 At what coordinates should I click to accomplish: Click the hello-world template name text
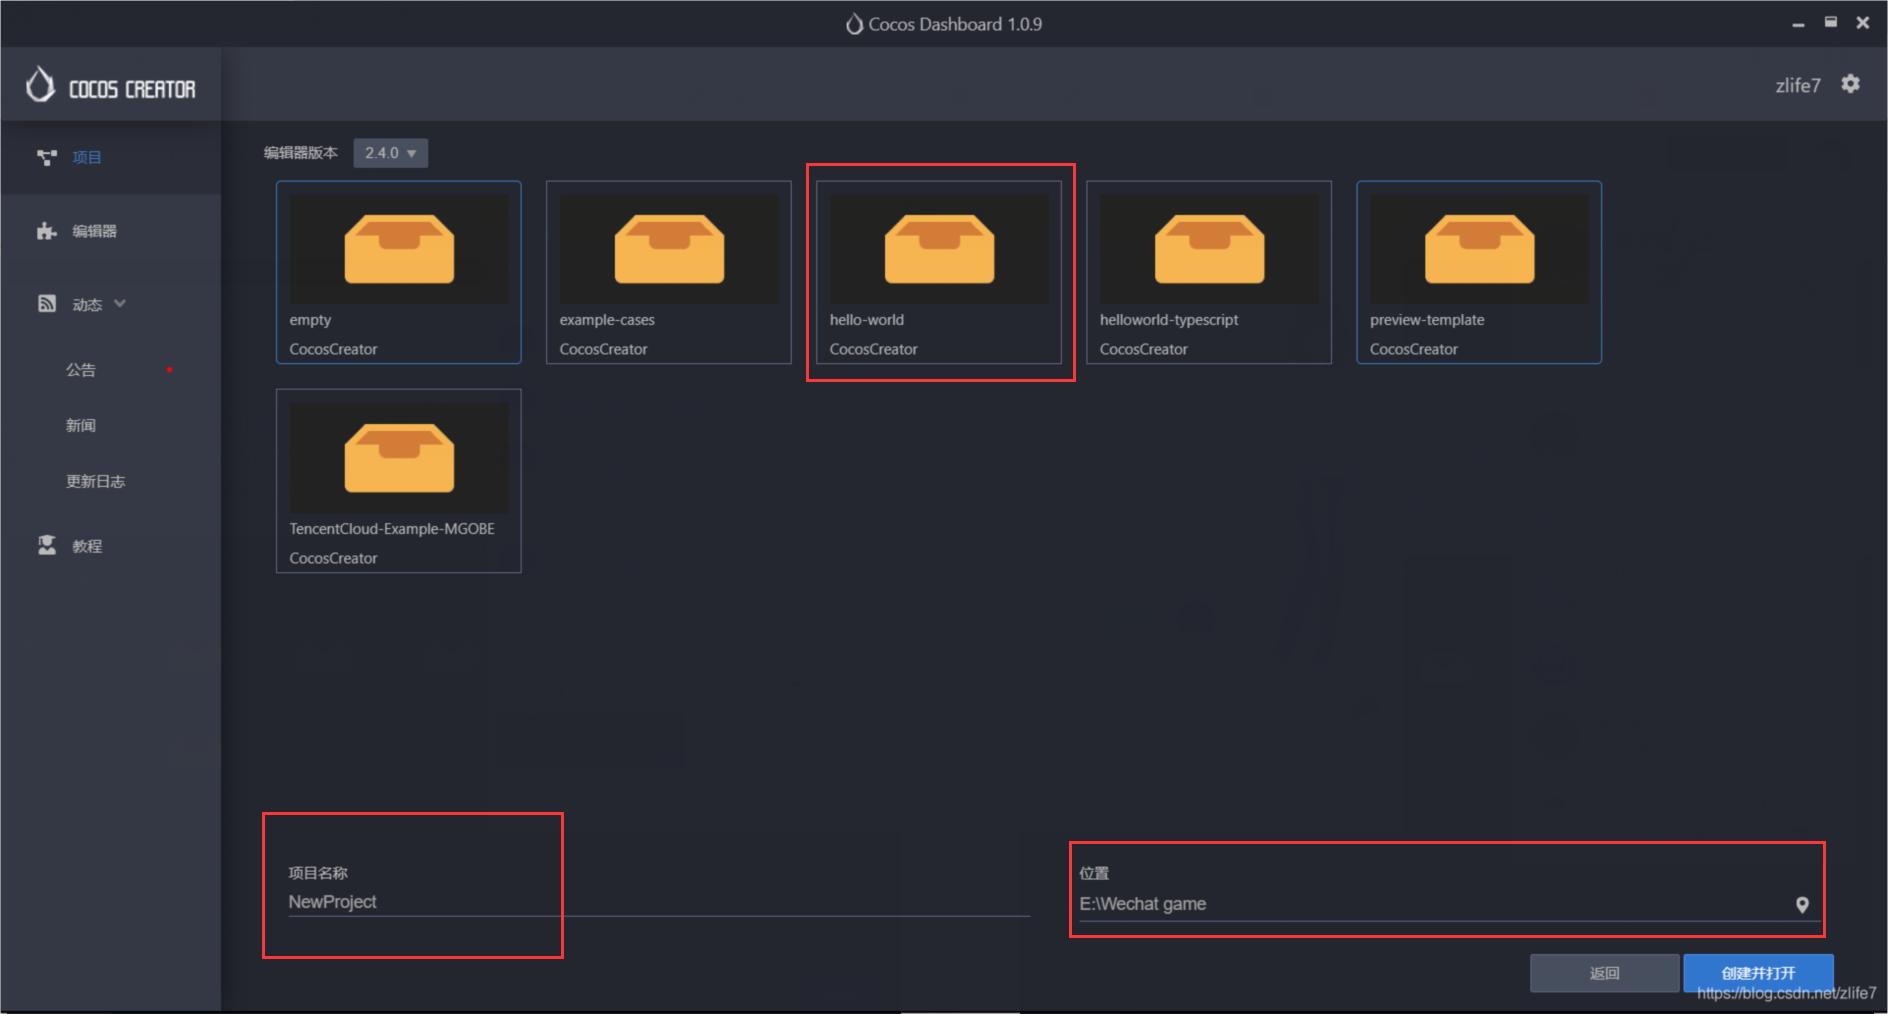[866, 320]
